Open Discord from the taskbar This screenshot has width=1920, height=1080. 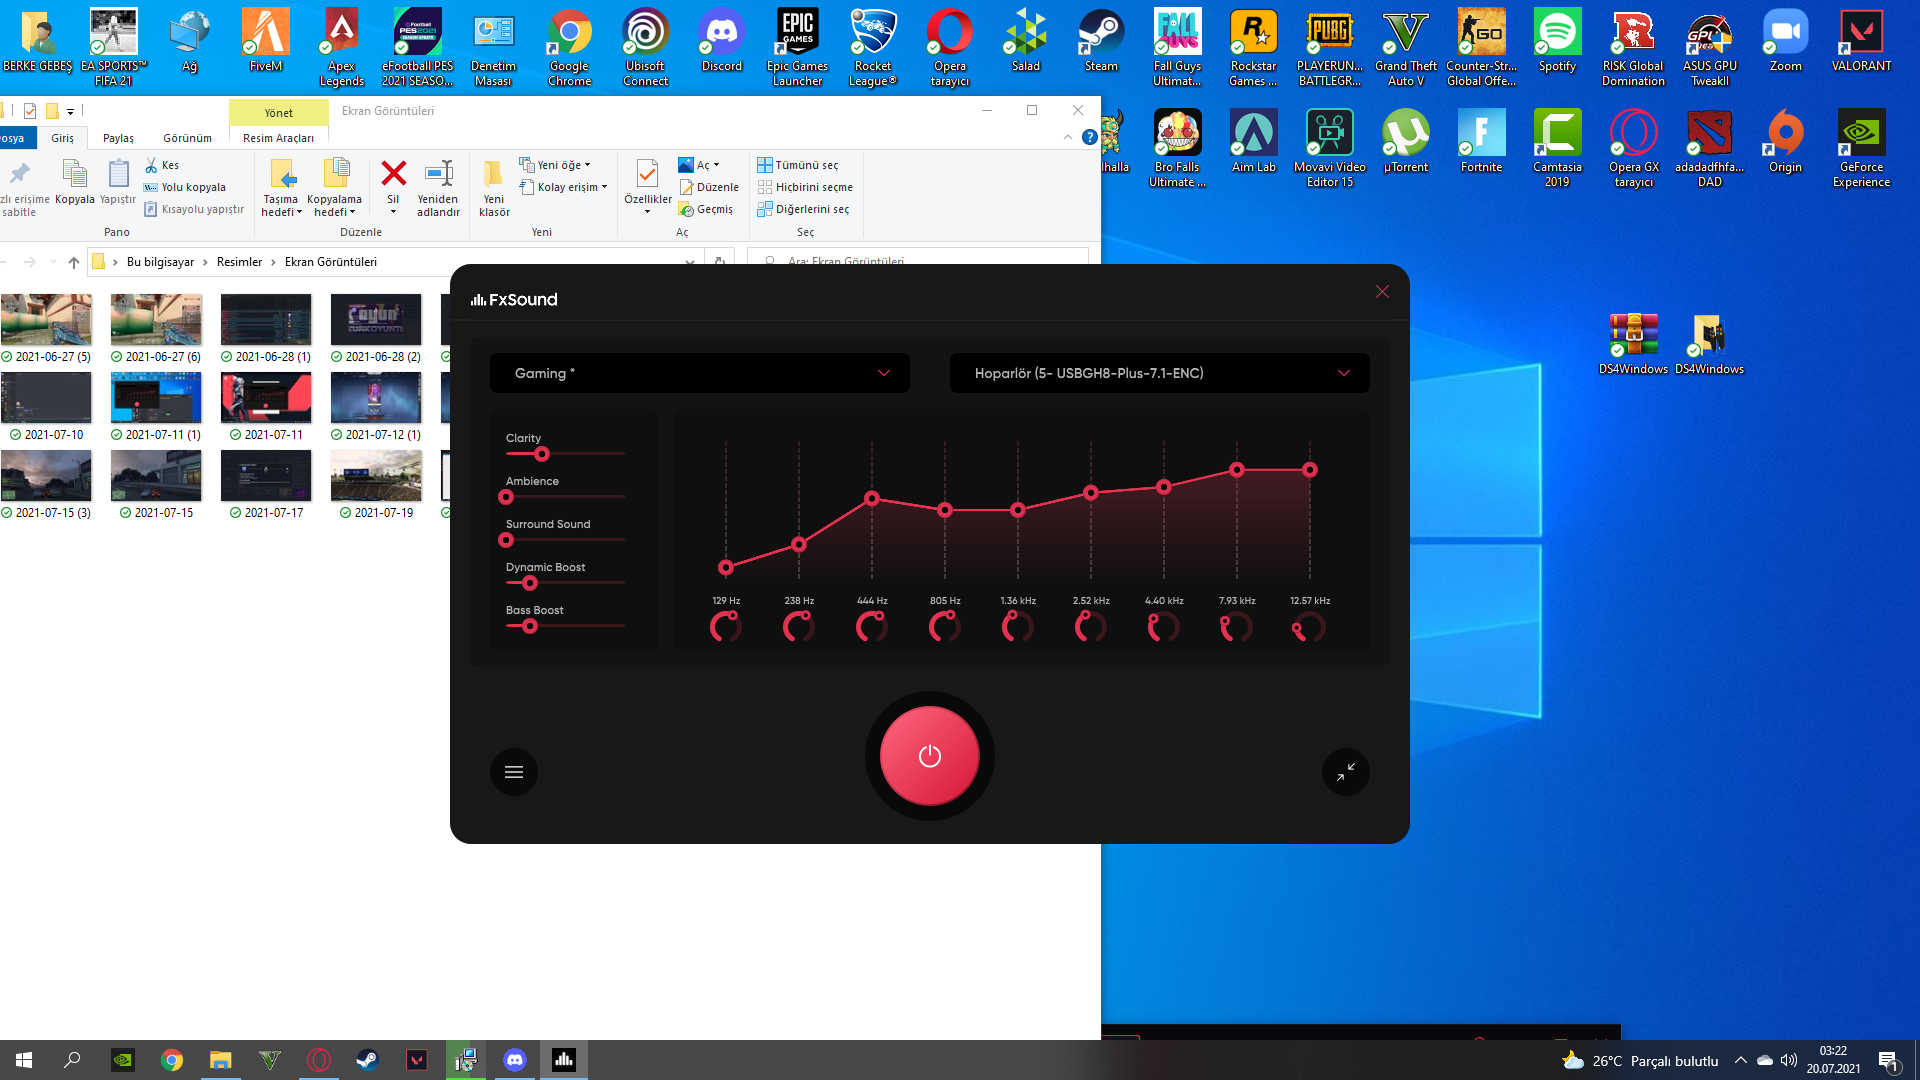(515, 1060)
